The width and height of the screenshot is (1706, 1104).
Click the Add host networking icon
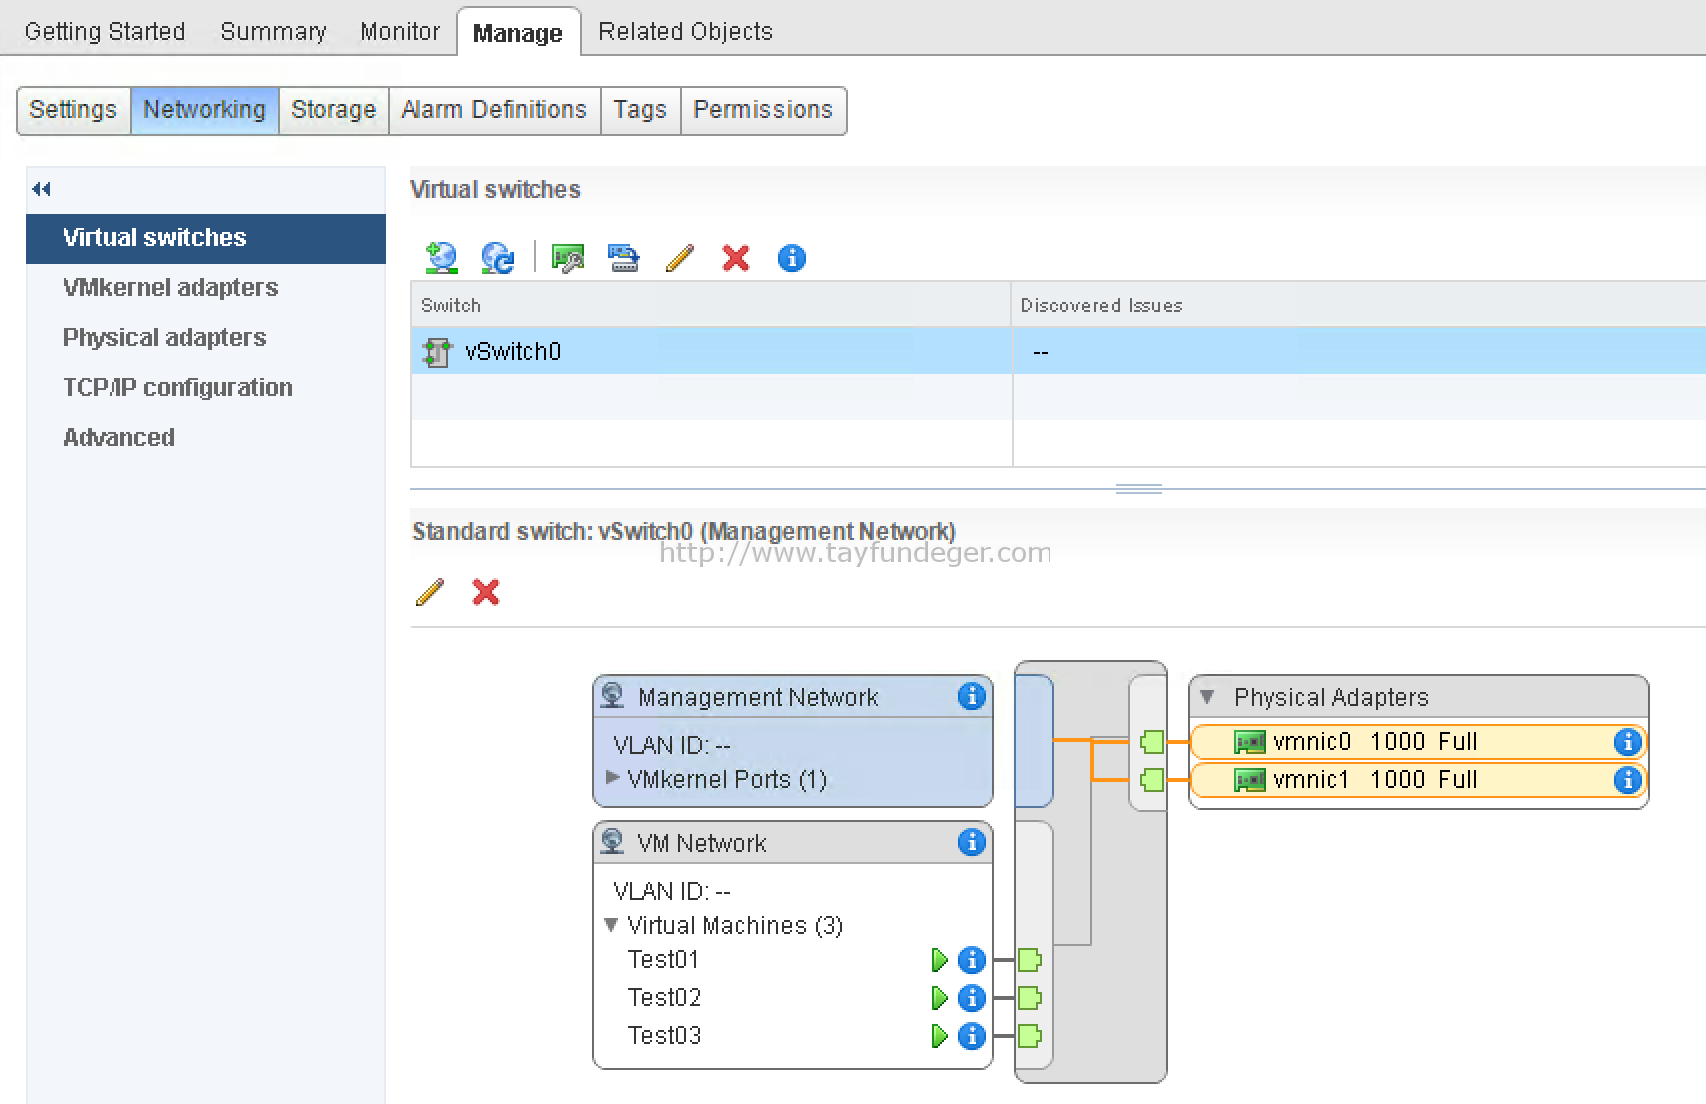pyautogui.click(x=441, y=258)
